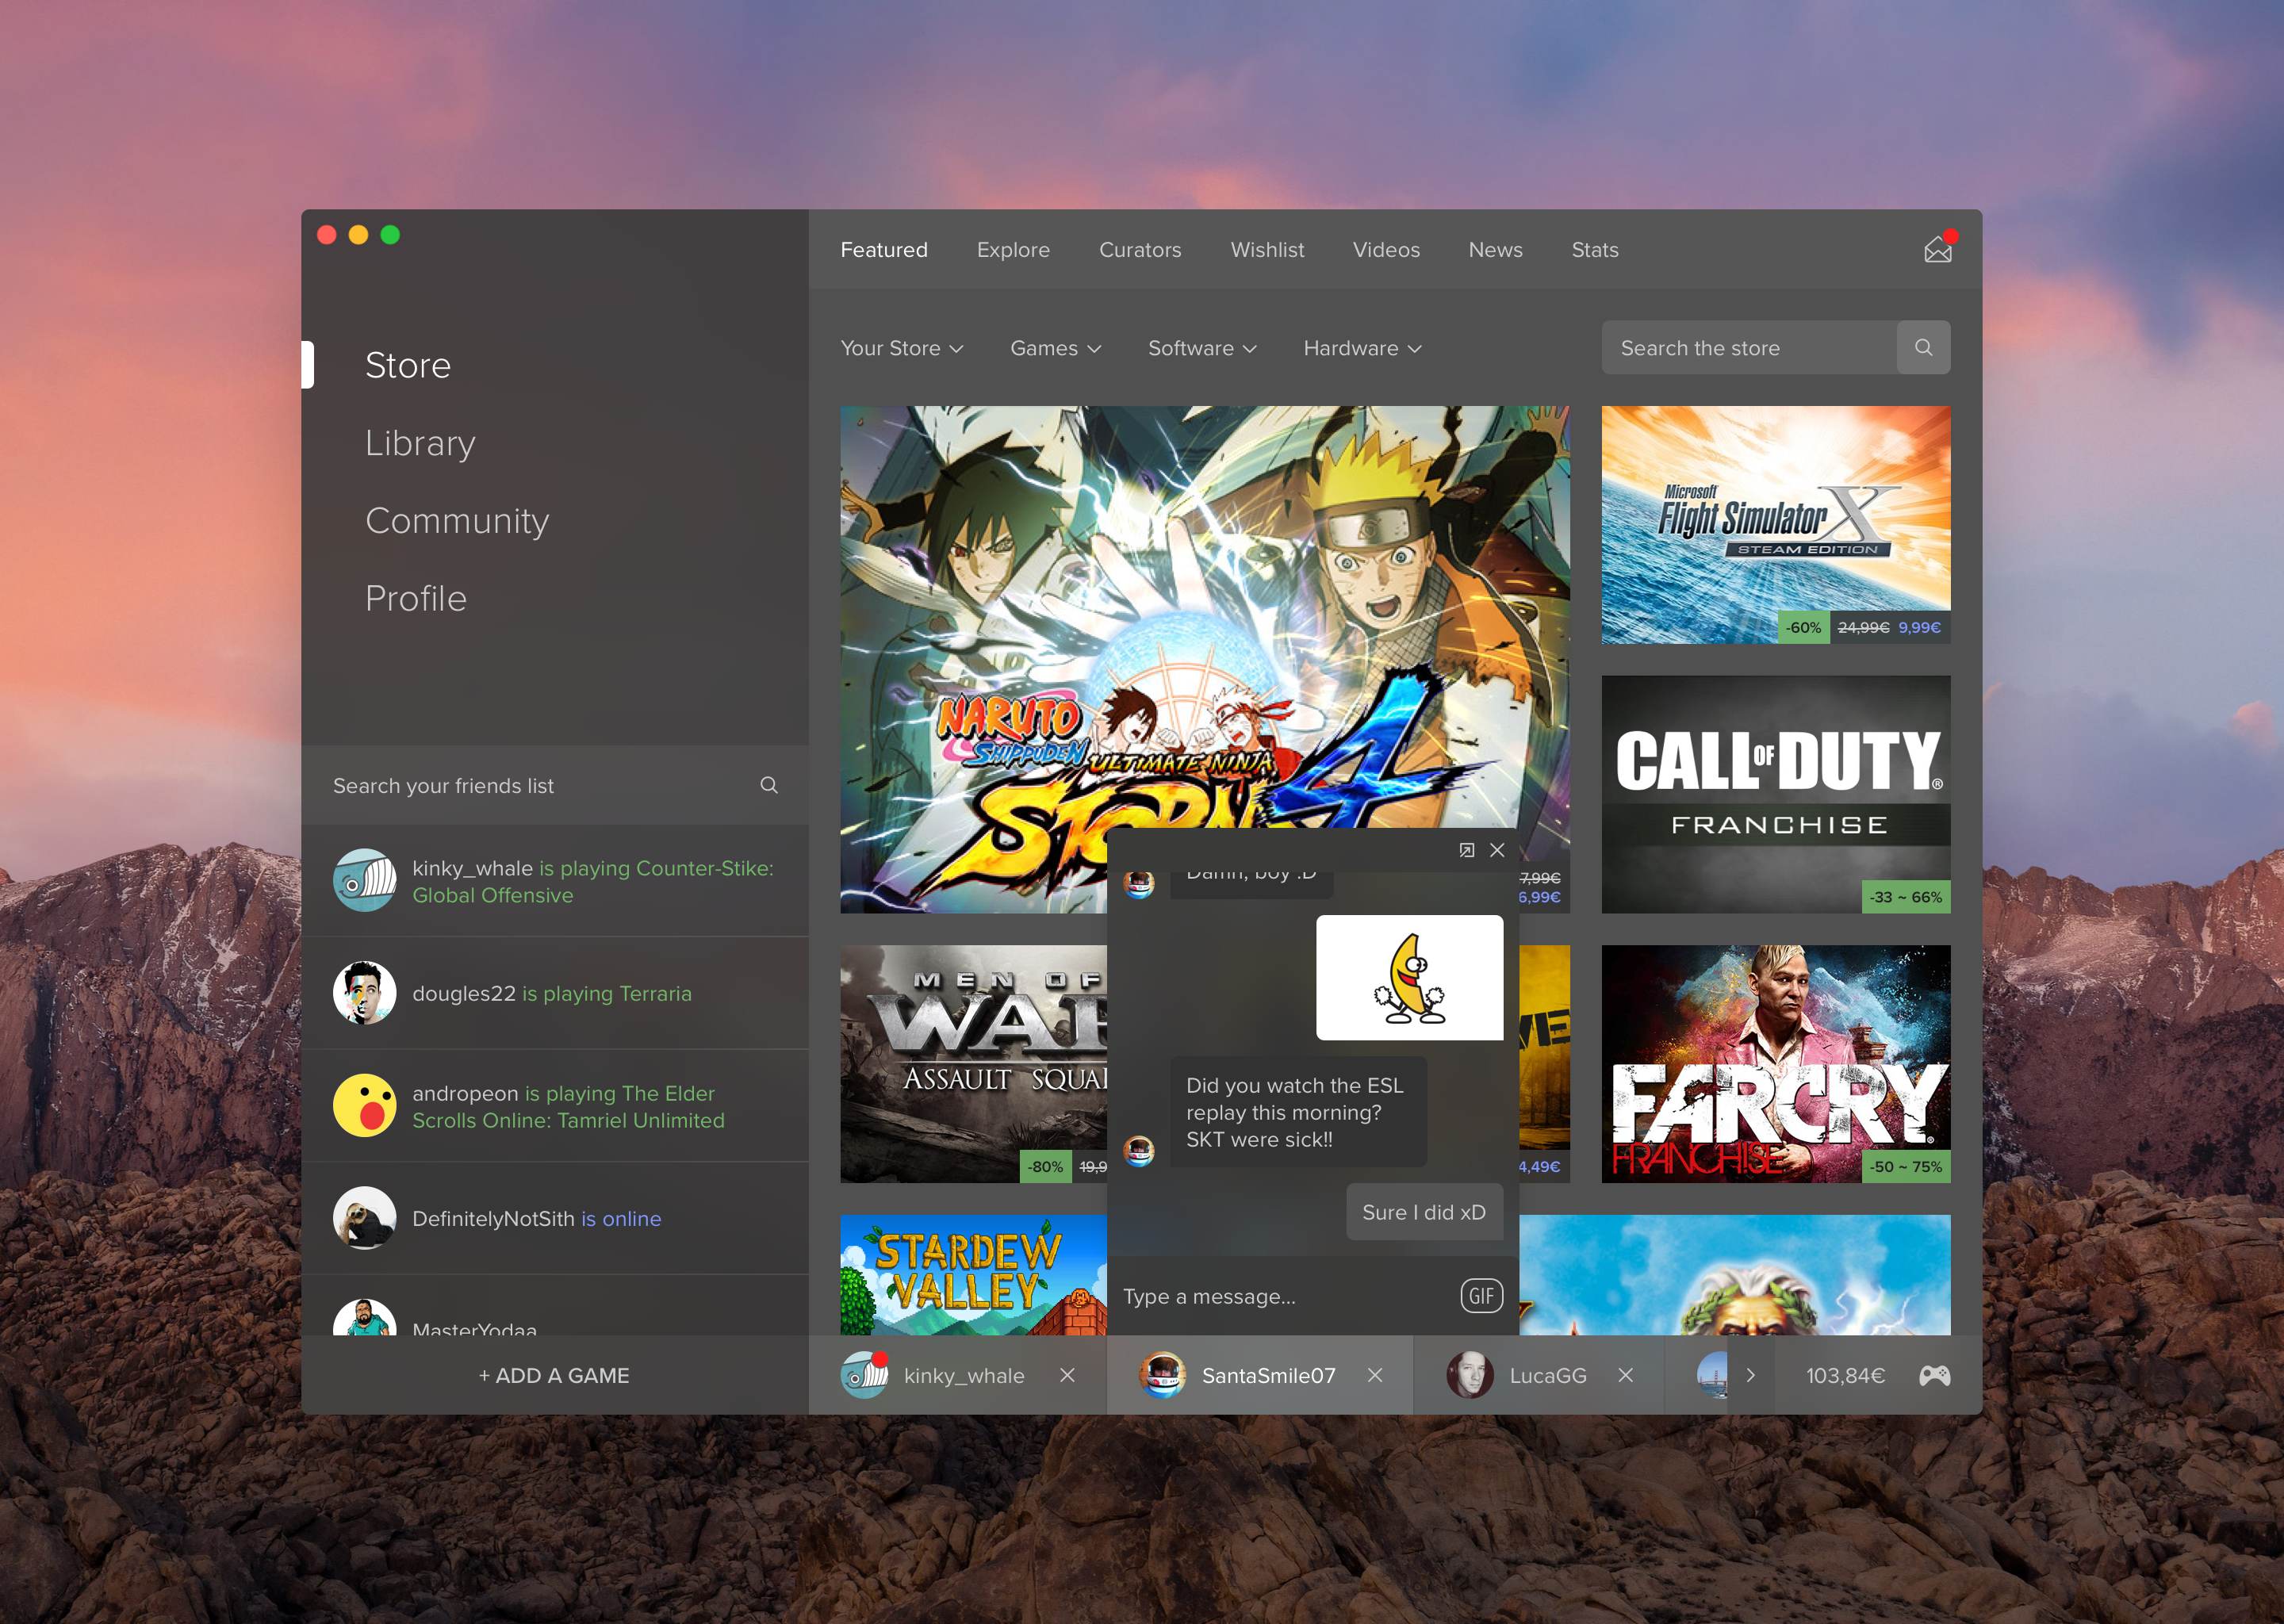Switch to the Featured tab

pyautogui.click(x=884, y=249)
